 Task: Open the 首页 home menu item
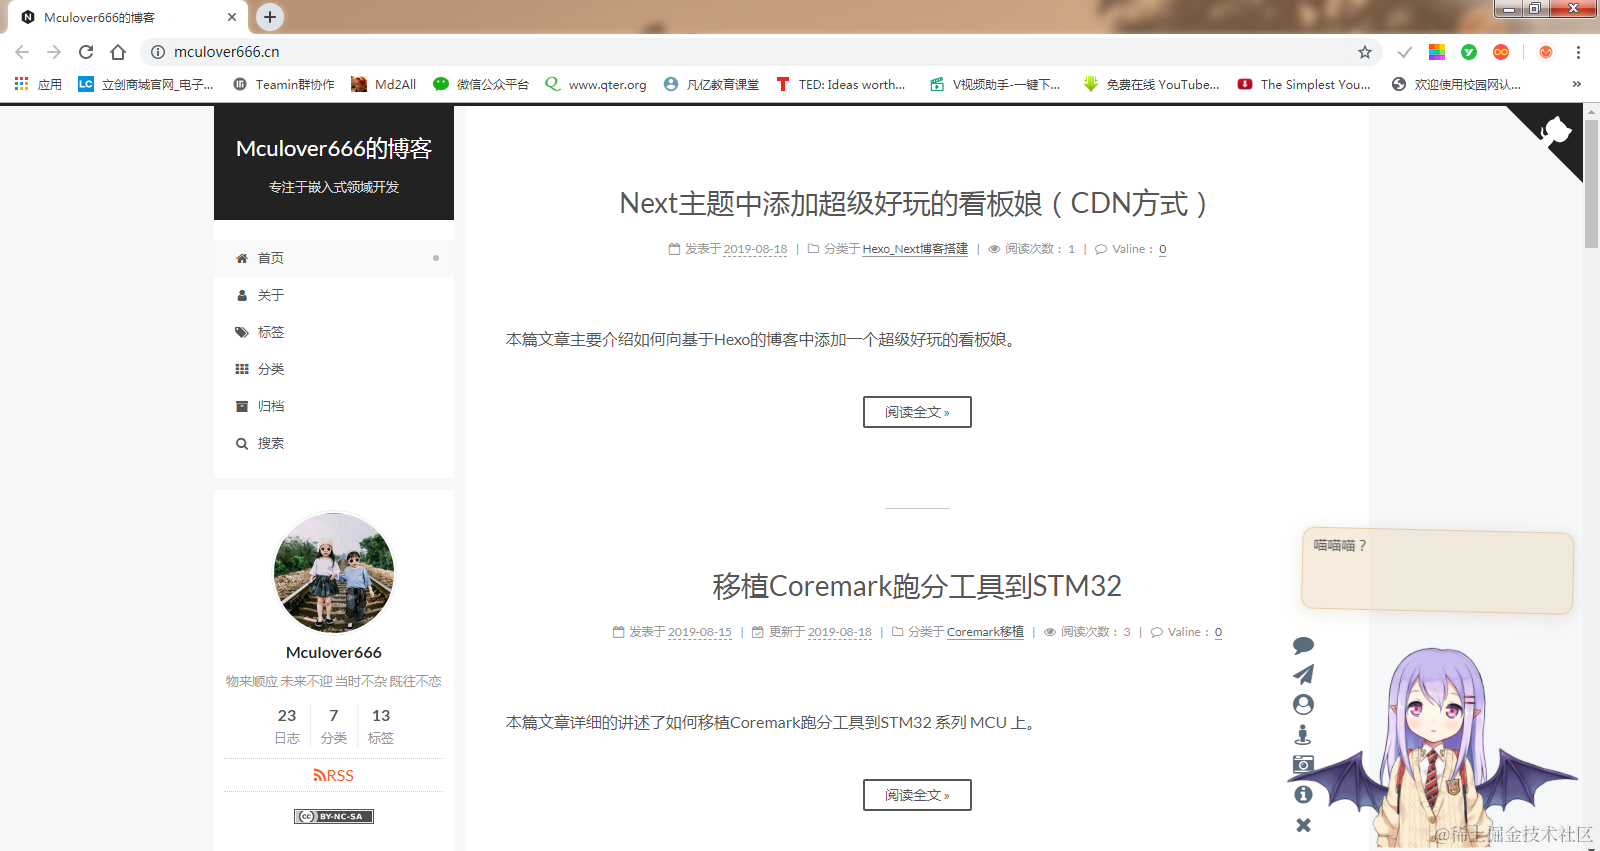[x=334, y=258]
